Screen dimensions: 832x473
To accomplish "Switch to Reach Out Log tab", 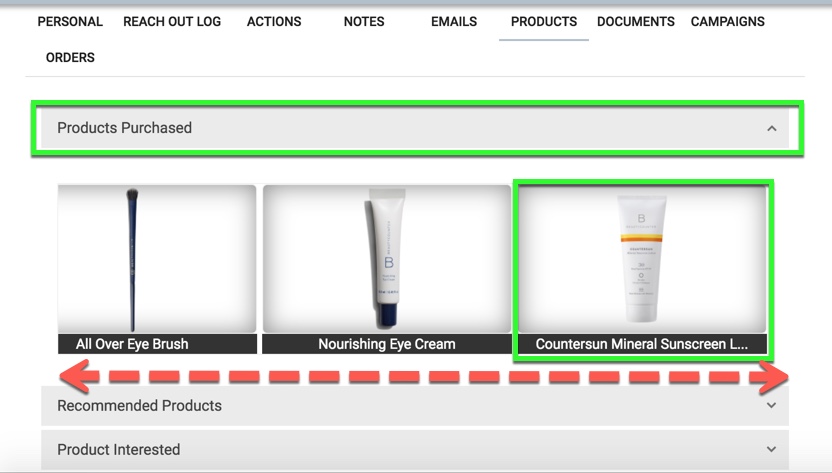I will (x=172, y=22).
